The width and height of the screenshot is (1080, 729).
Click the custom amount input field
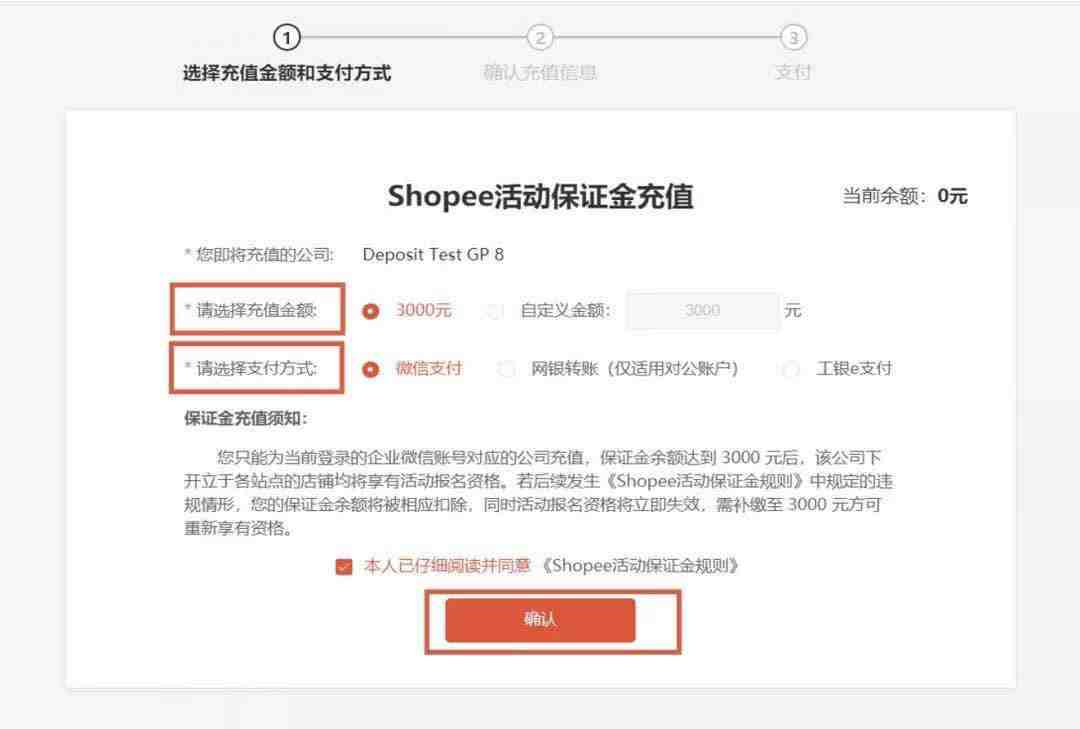click(703, 311)
